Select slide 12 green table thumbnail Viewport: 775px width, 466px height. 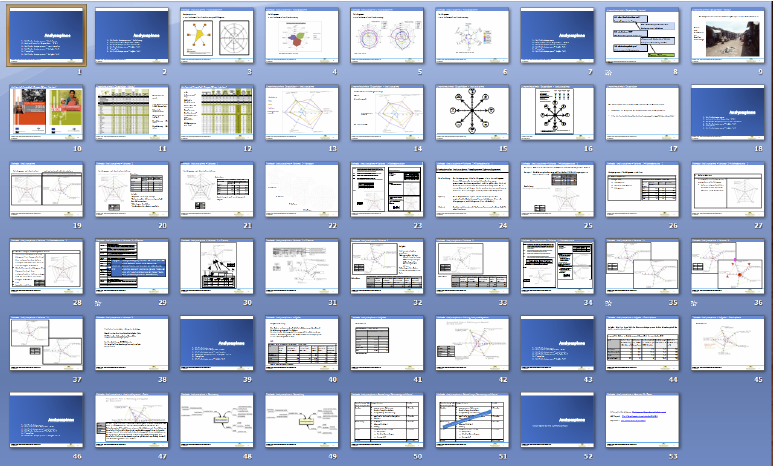pos(217,113)
